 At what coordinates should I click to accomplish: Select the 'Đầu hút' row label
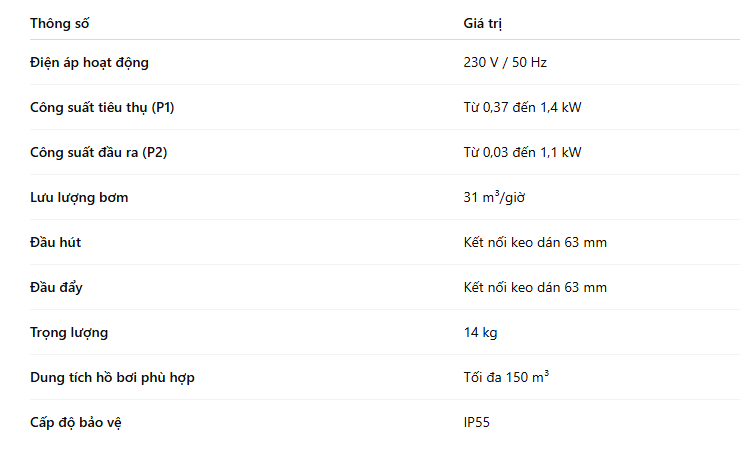56,242
